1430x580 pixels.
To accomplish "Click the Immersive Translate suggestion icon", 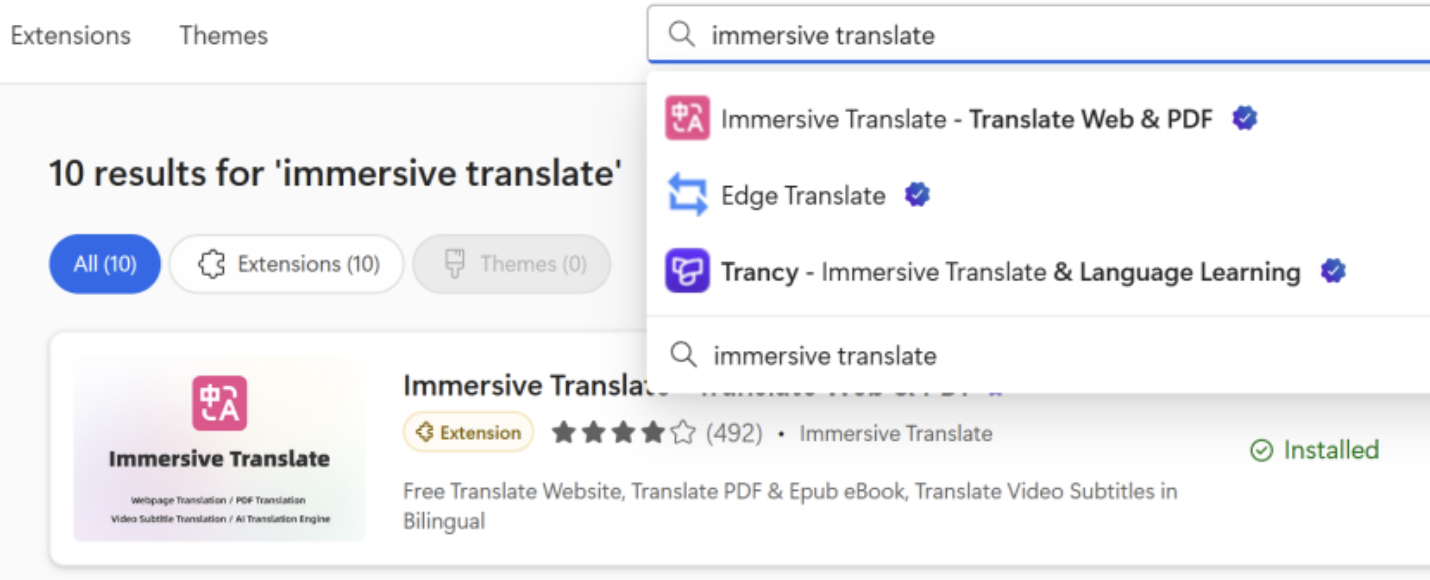I will 687,119.
